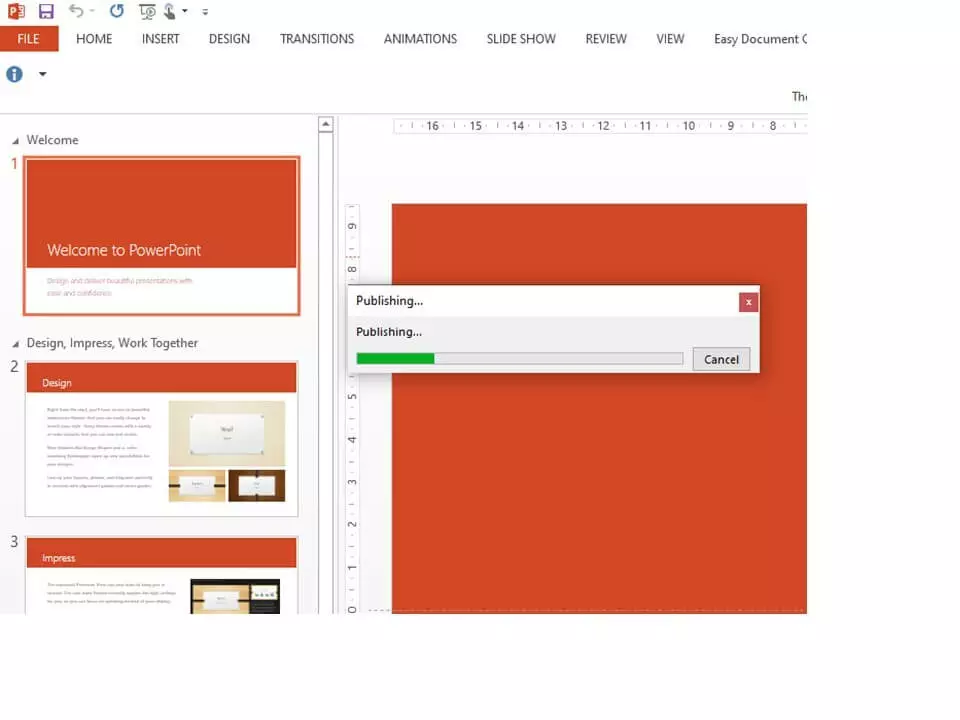Switch to the ANIMATIONS tab

coord(421,39)
